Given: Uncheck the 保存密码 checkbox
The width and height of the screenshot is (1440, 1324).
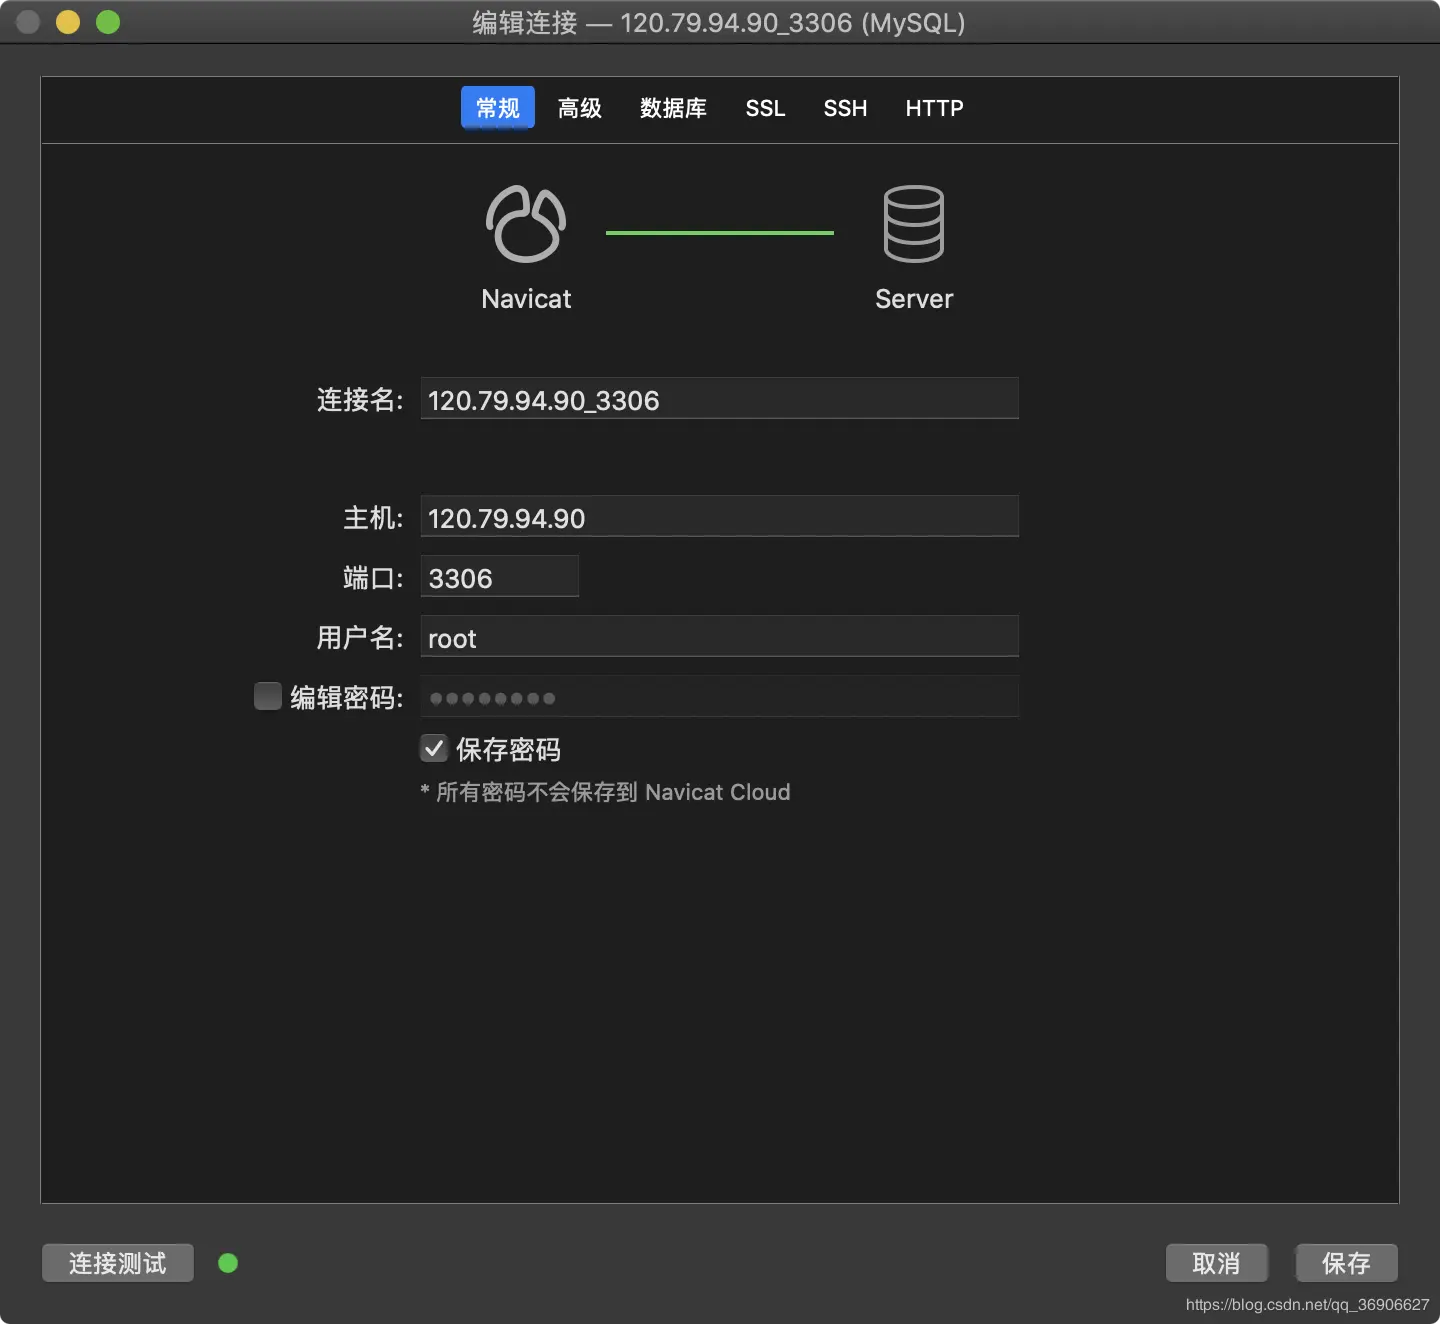Looking at the screenshot, I should (x=434, y=748).
